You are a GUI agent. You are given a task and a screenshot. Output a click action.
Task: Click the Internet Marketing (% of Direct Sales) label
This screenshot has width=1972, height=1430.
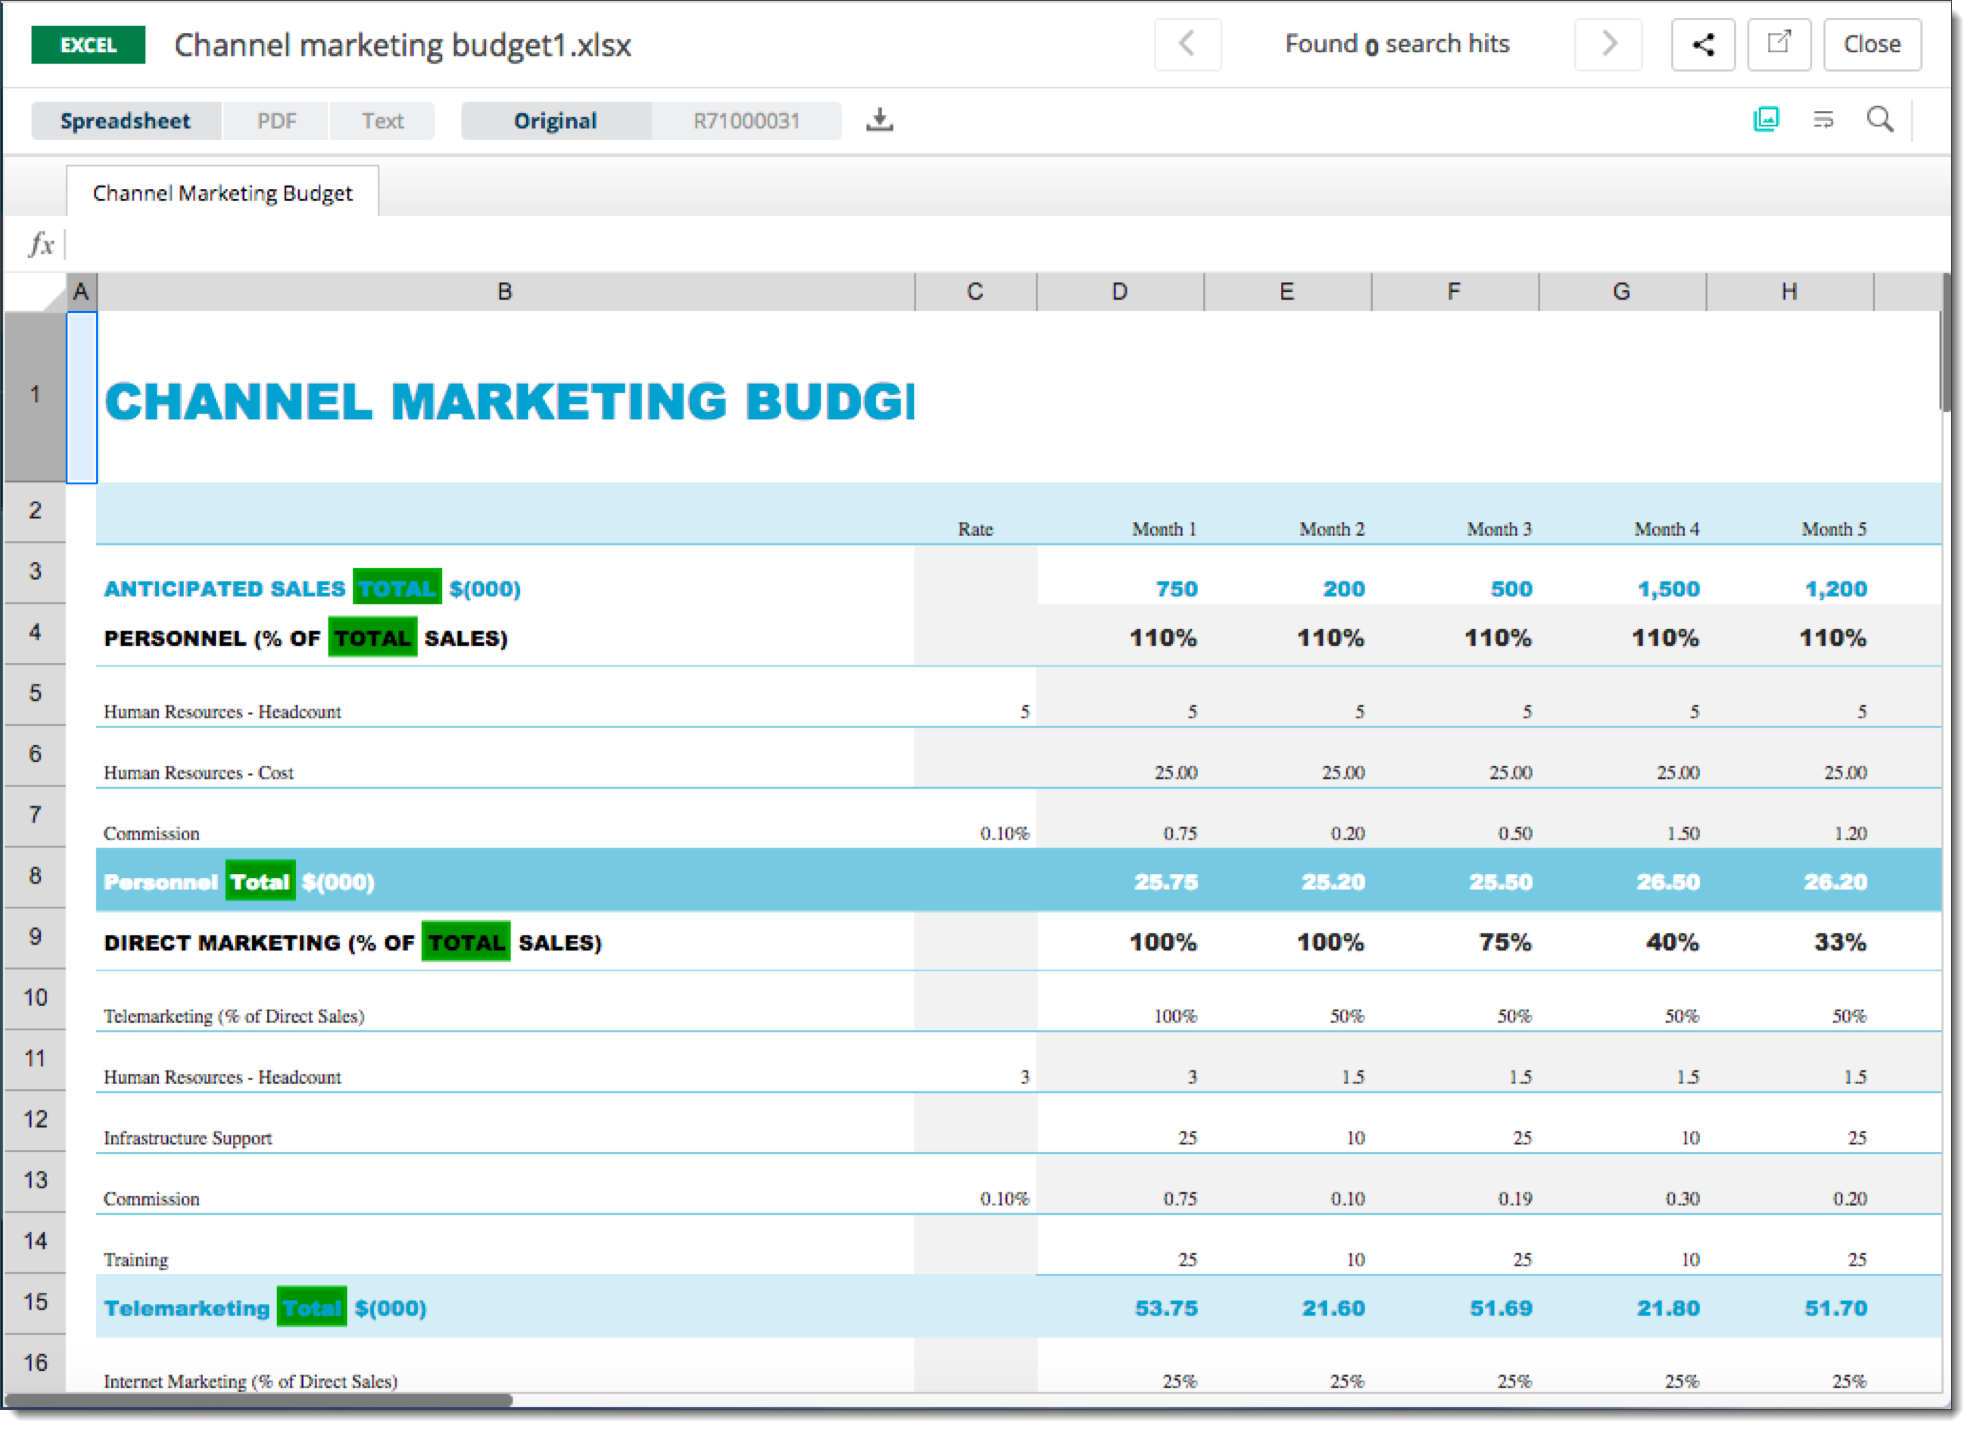(251, 1381)
